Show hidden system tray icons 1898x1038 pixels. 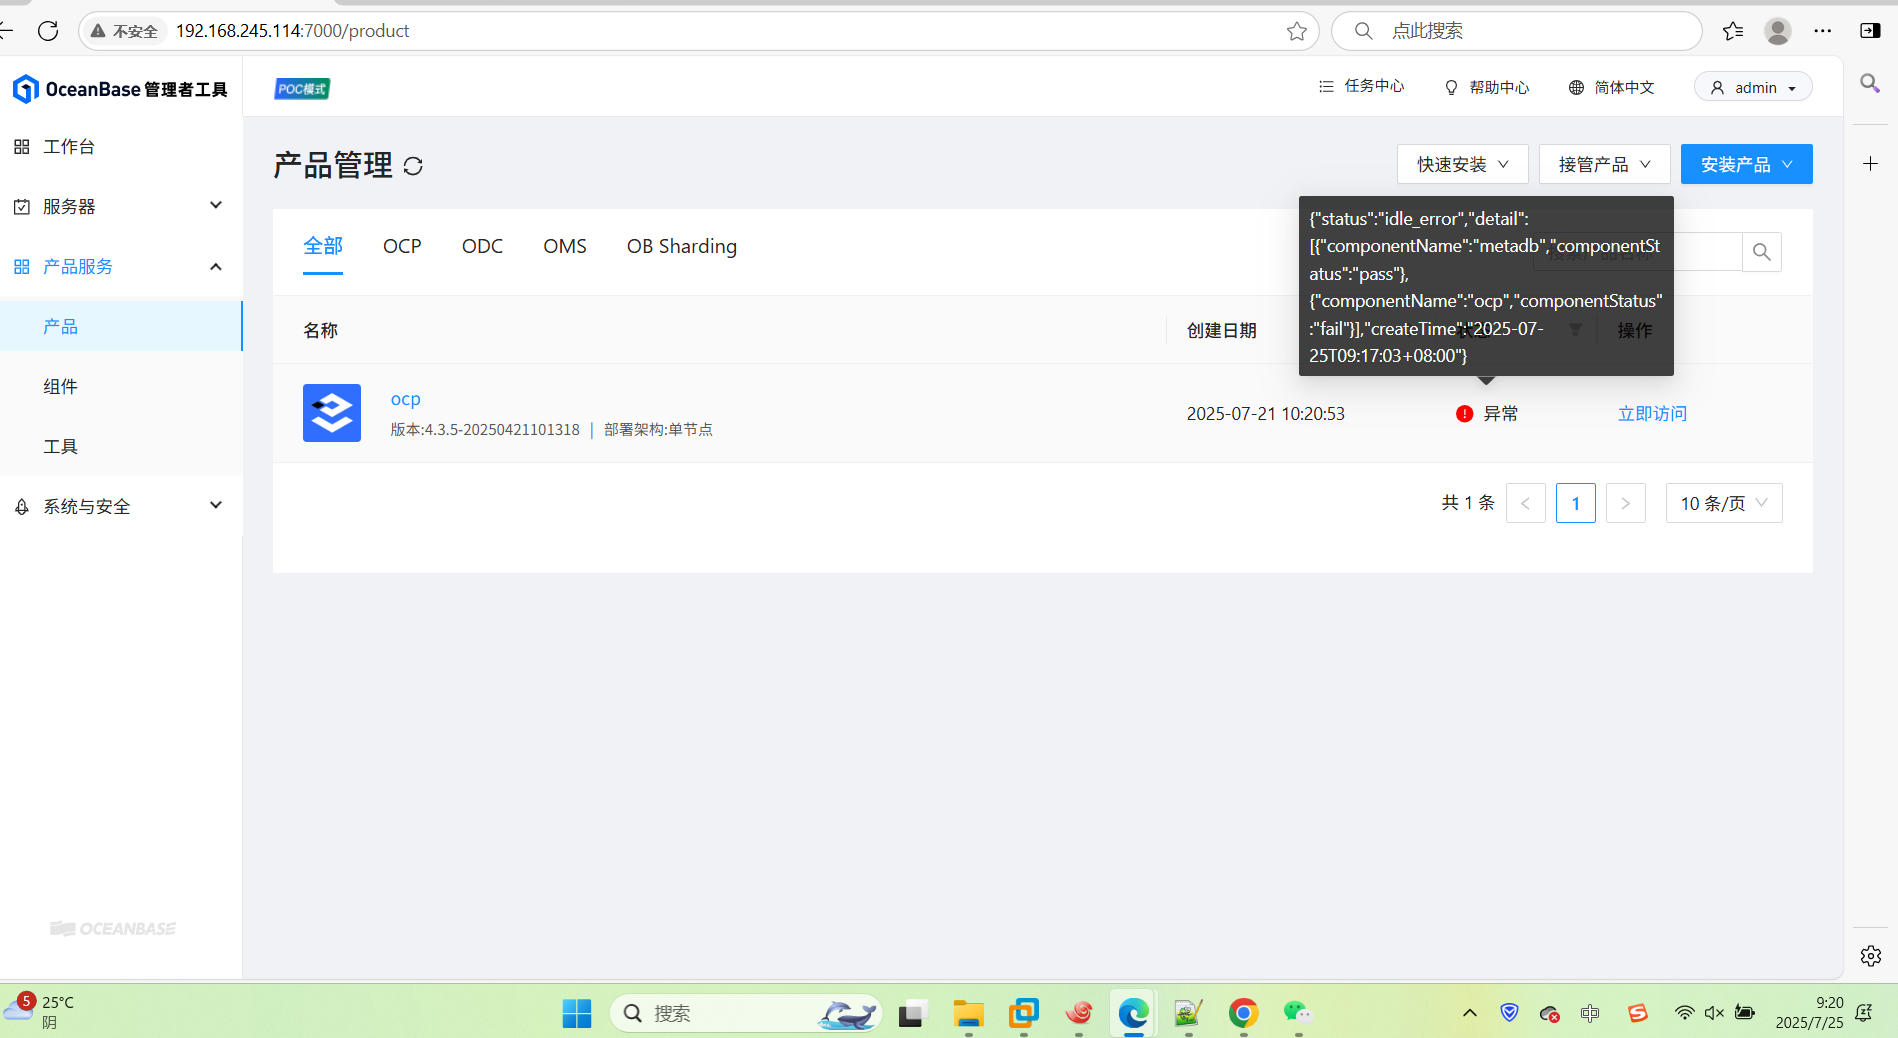(1469, 1013)
